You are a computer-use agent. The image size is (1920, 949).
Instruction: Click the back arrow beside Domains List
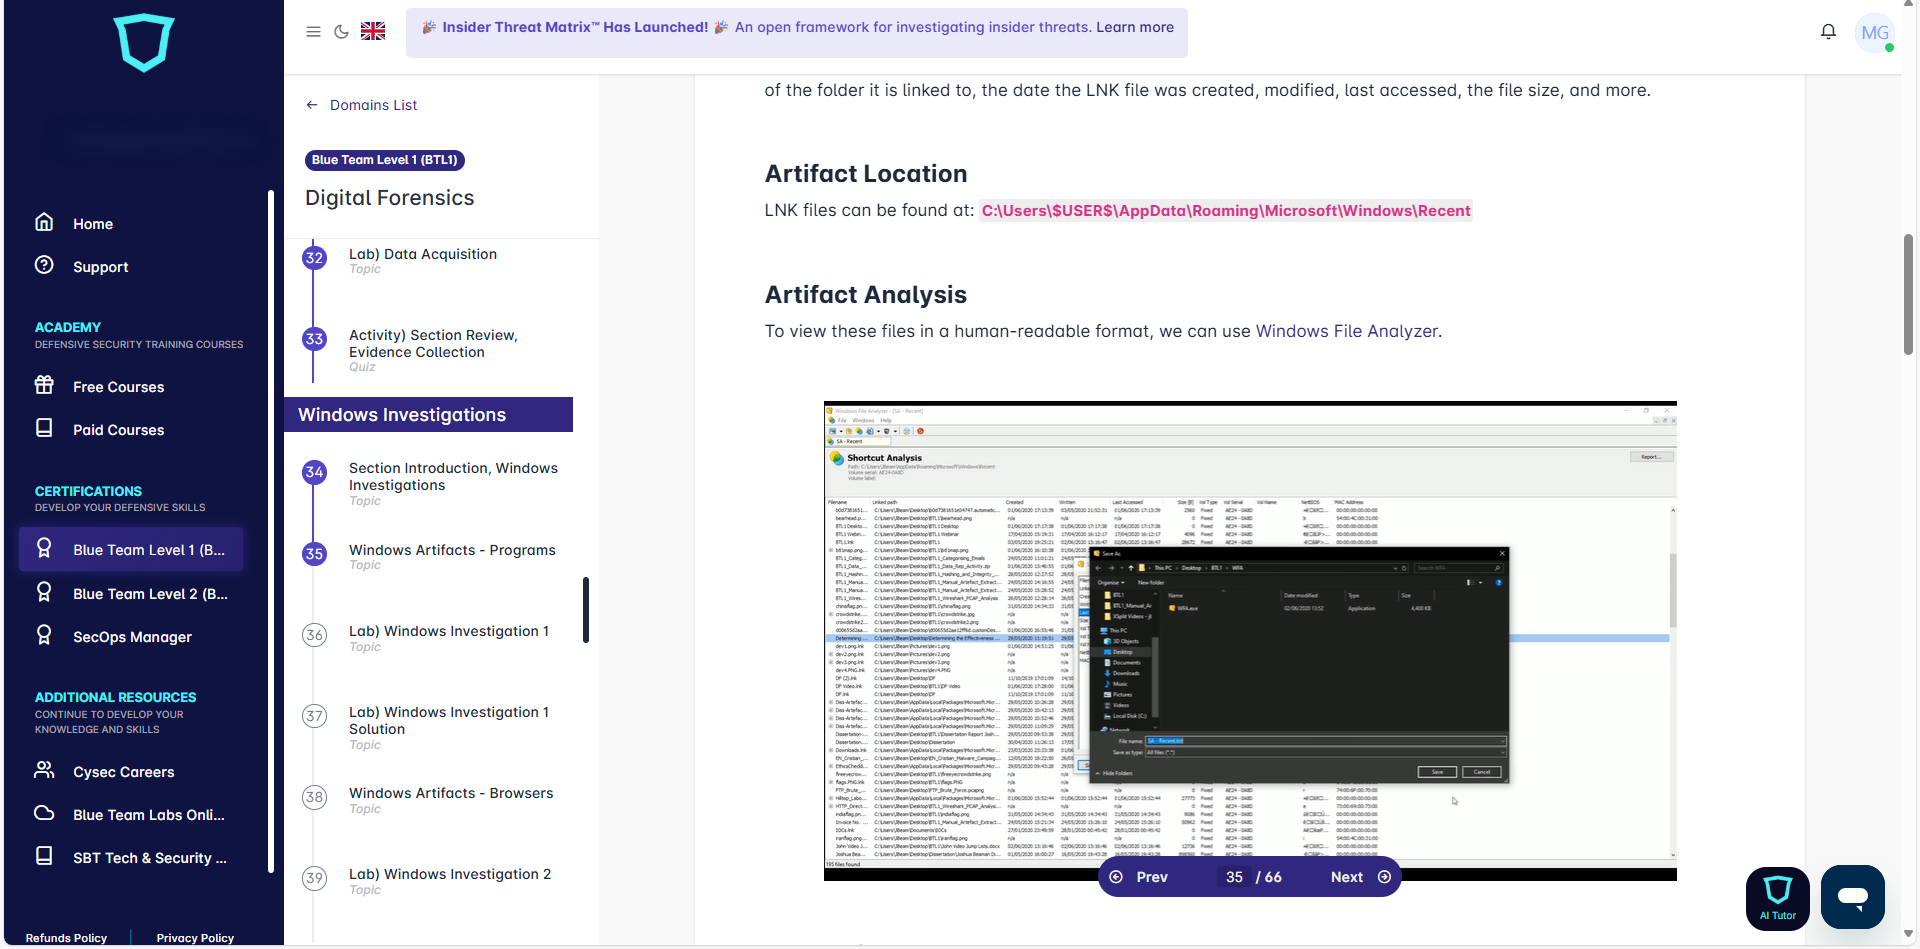[x=312, y=105]
